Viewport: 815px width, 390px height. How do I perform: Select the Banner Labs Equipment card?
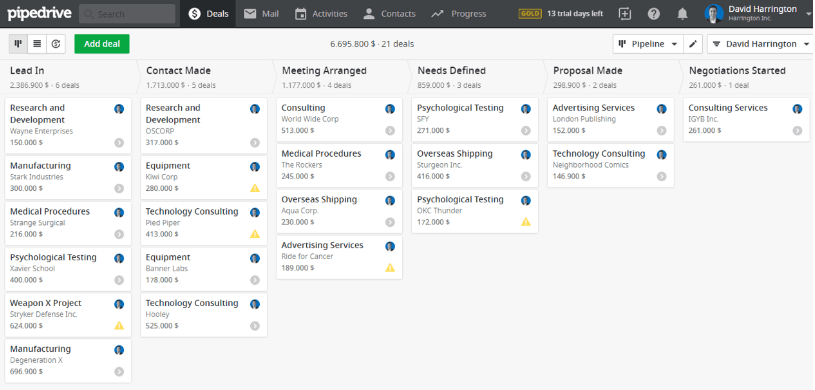tap(204, 269)
